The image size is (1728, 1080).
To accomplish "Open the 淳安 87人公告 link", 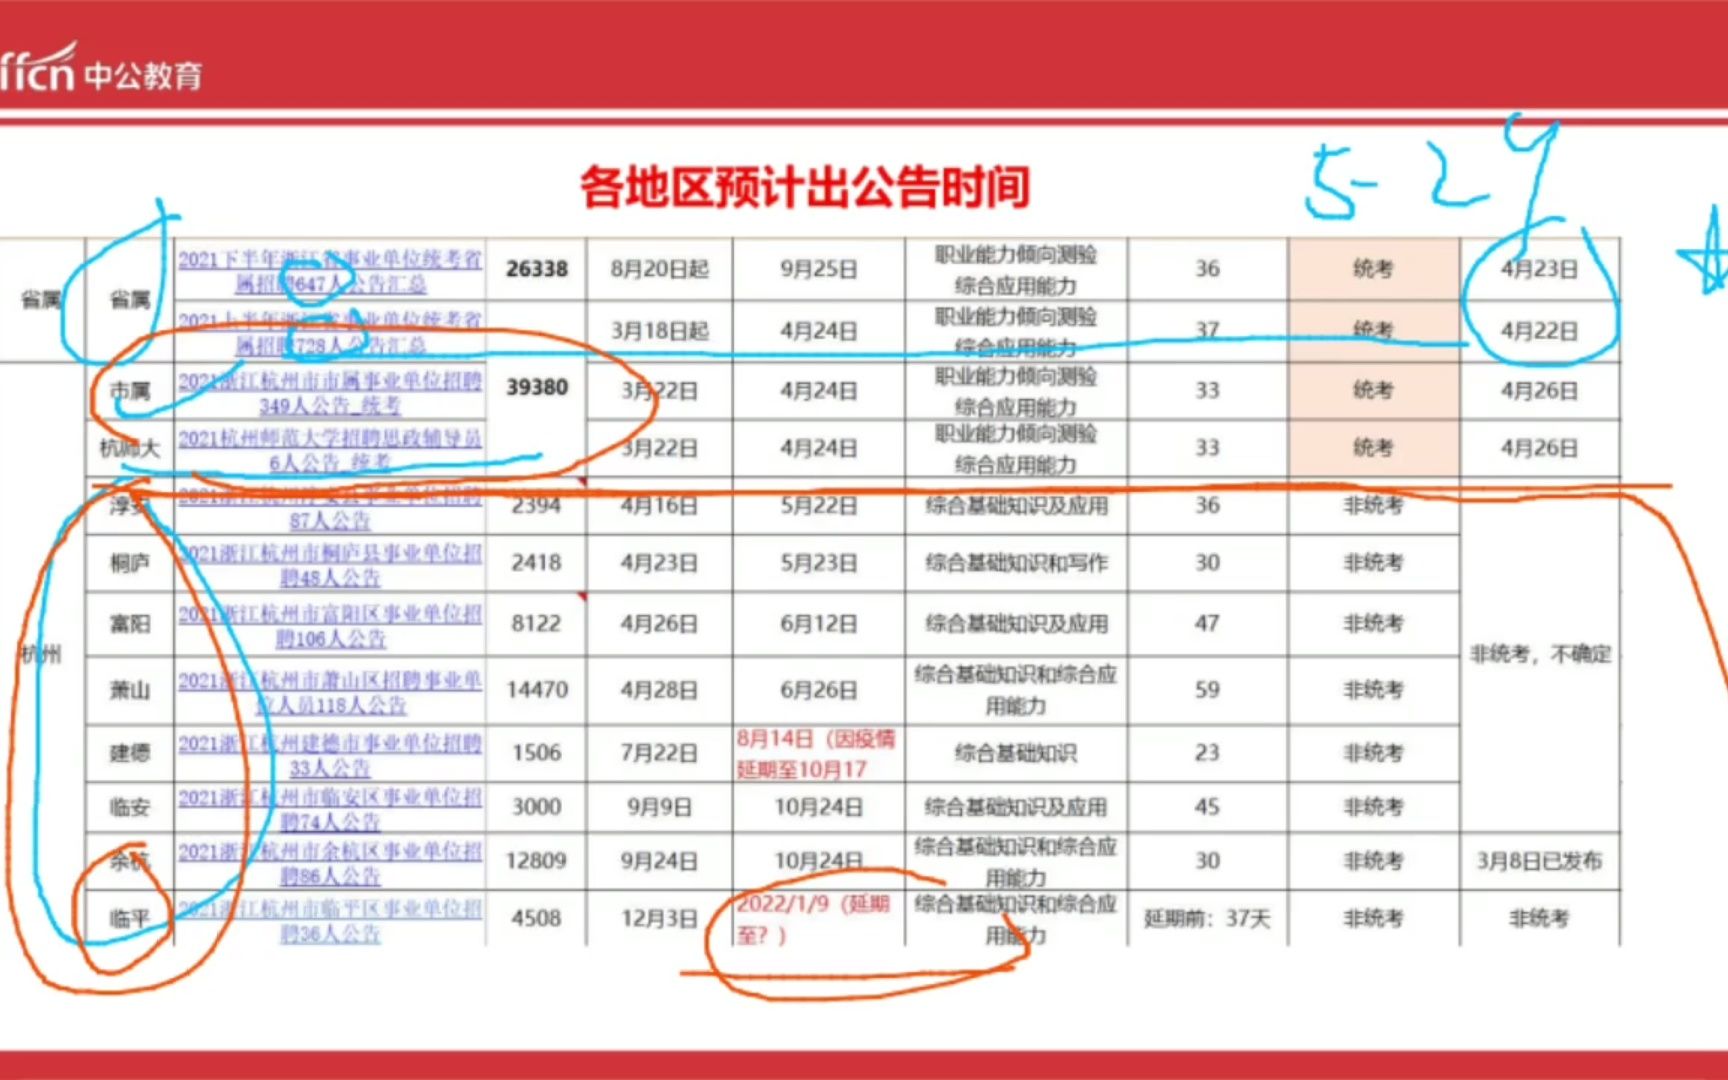I will click(x=330, y=508).
